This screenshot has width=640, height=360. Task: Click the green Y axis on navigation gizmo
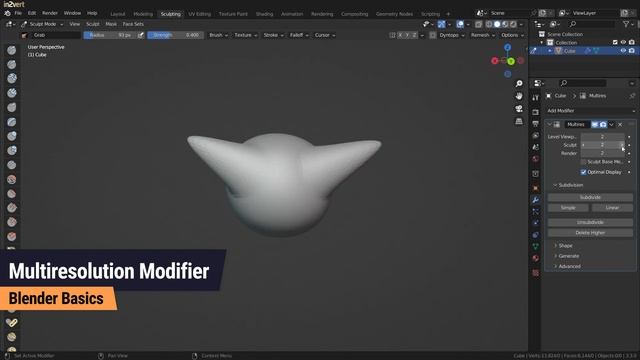(x=511, y=61)
